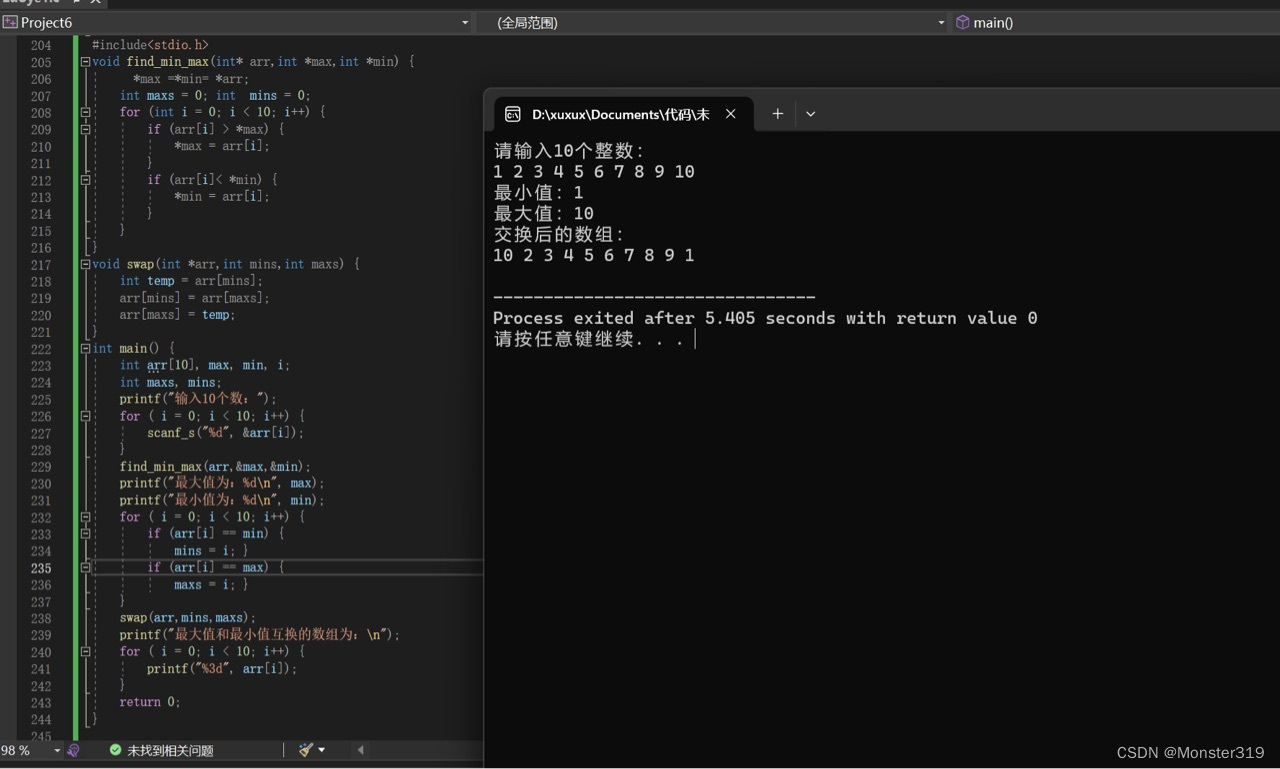Open the Project6 dropdown arrow

465,22
